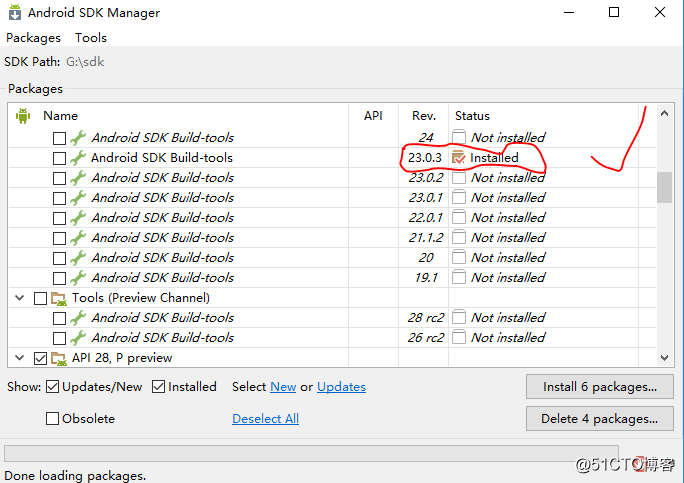684x483 pixels.
Task: Click not-installed status icon for revision 19.1
Action: 459,277
